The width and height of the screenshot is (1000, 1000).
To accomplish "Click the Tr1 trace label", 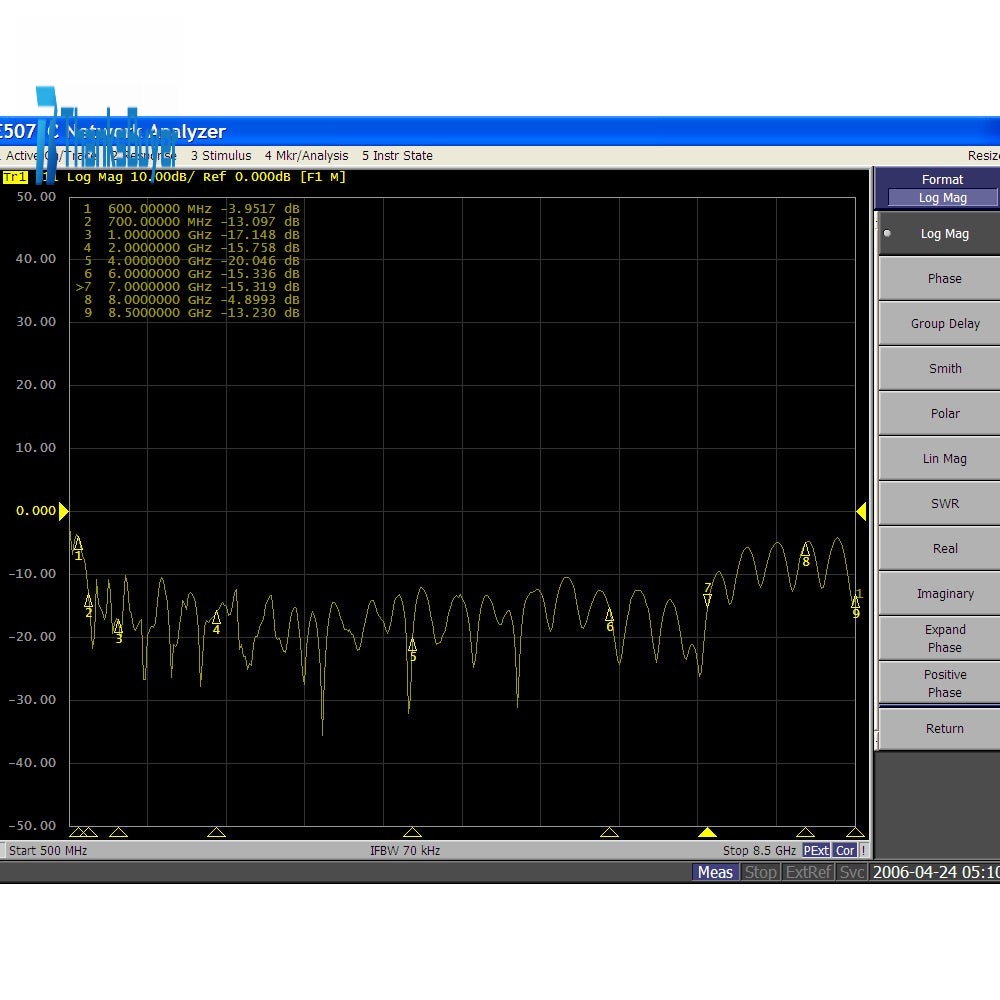I will 15,177.
